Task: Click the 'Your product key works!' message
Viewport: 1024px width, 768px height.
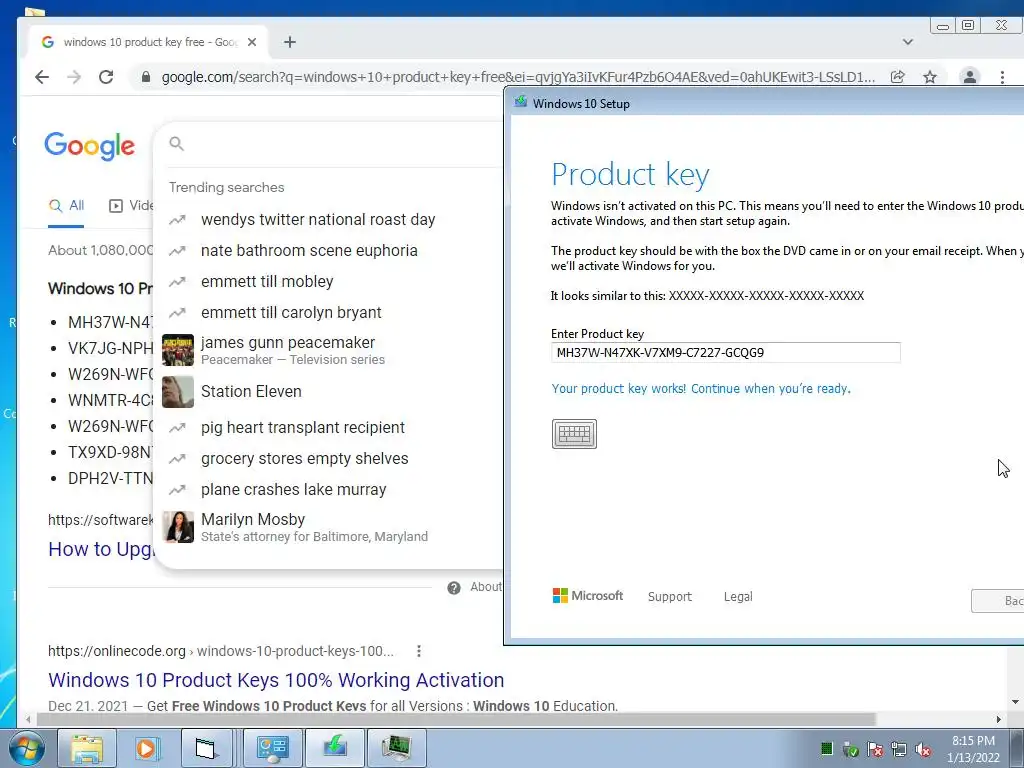Action: coord(701,389)
